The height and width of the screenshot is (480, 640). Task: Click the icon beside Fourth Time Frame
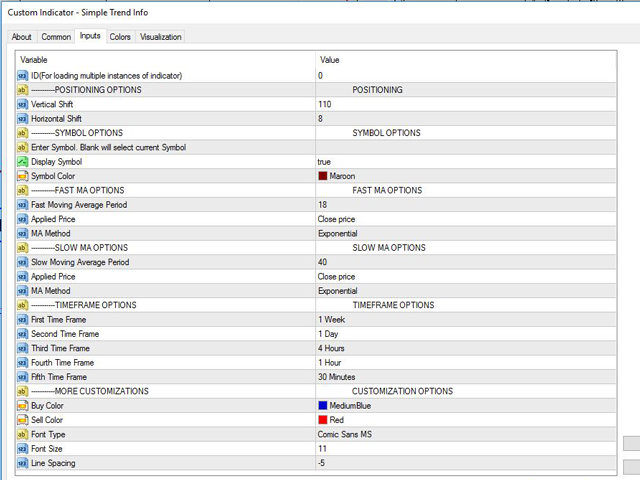click(x=22, y=362)
